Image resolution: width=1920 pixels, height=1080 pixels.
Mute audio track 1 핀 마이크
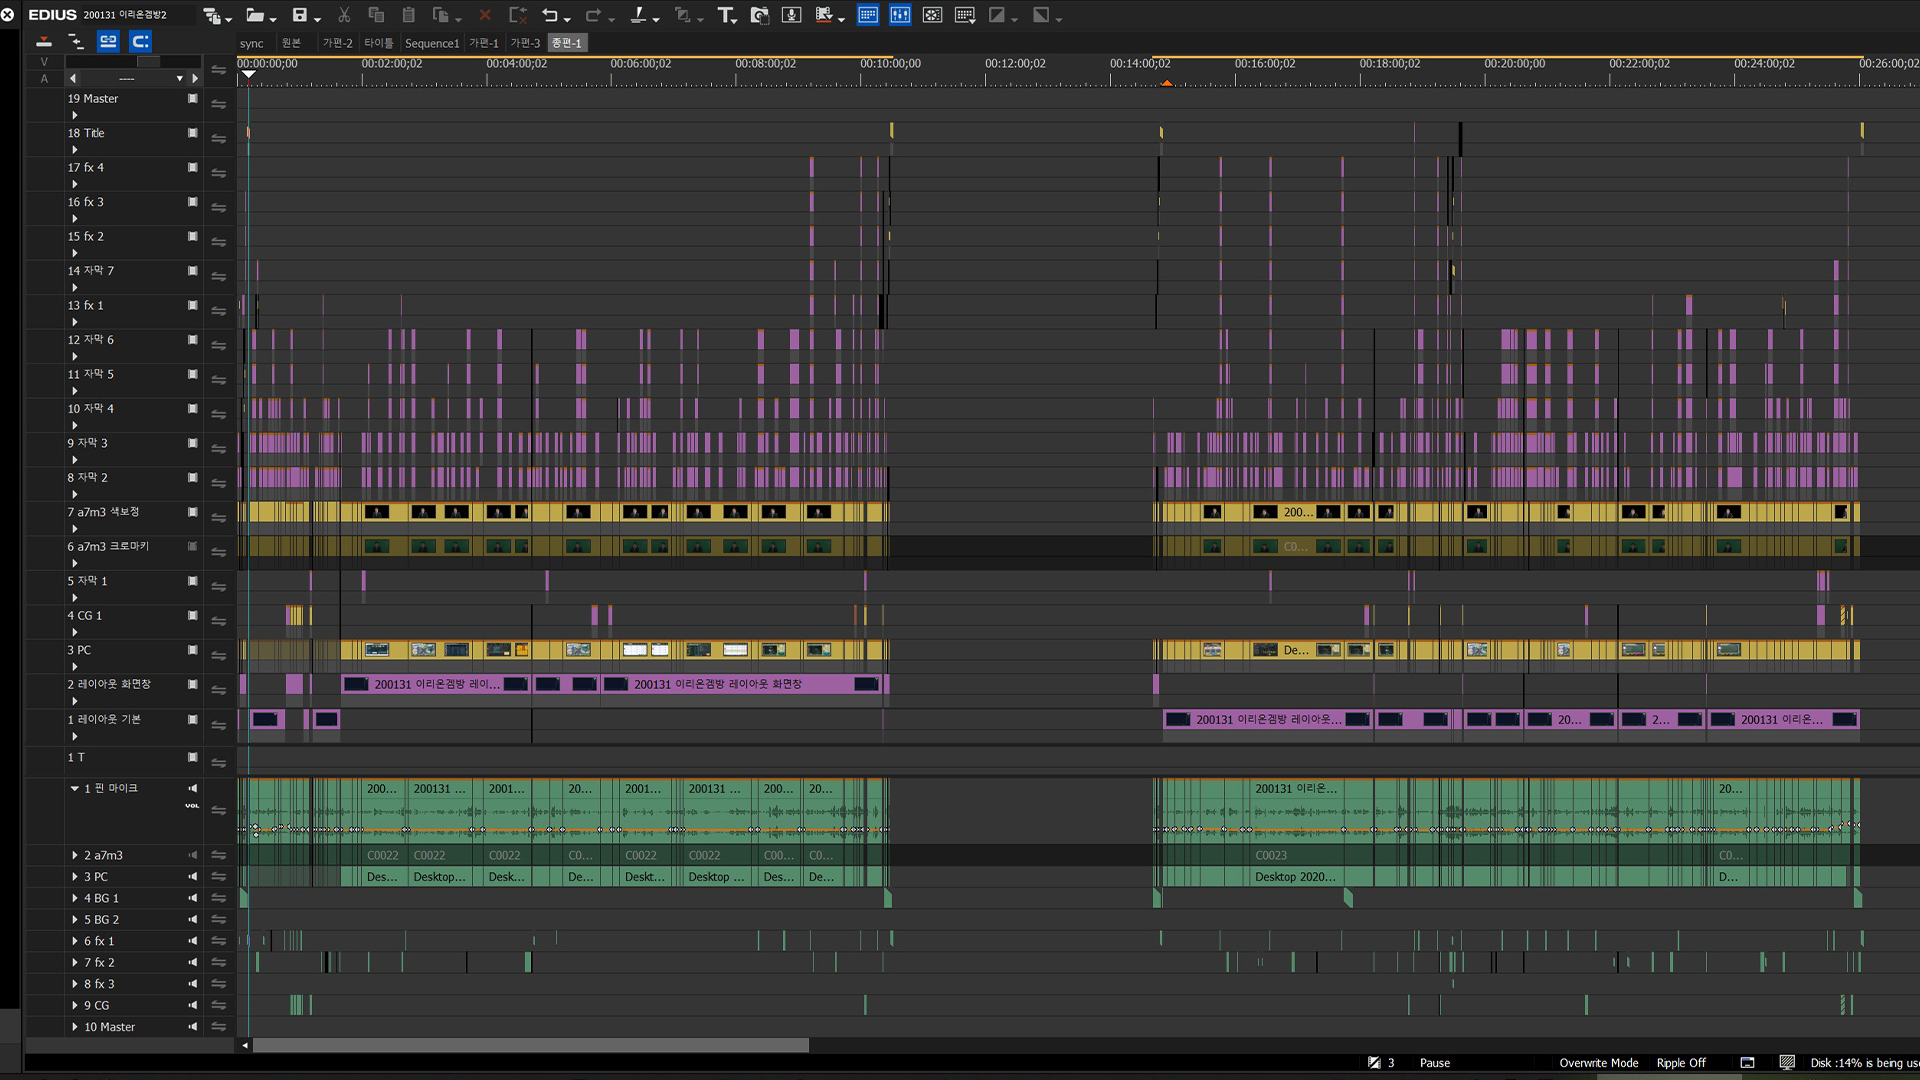point(192,788)
